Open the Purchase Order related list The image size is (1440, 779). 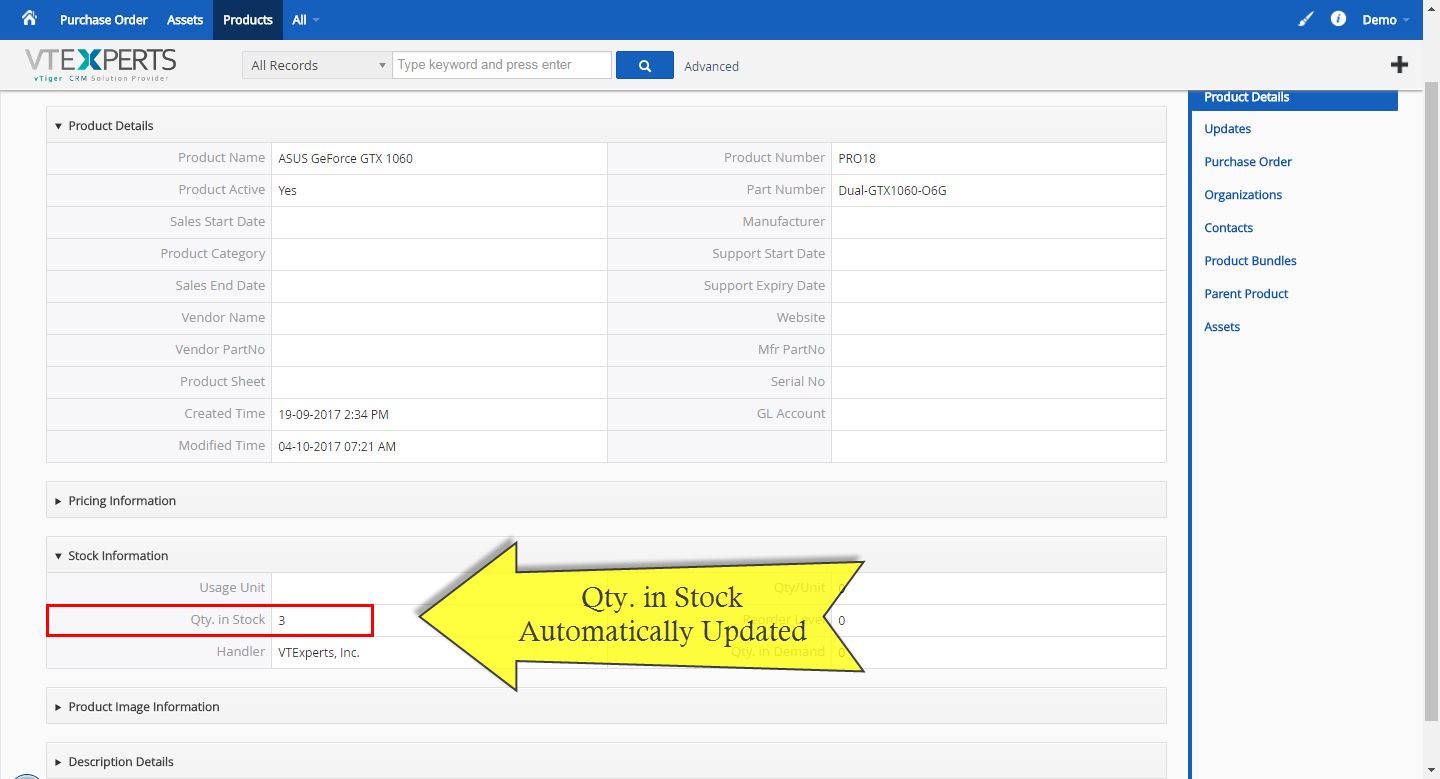click(1248, 162)
